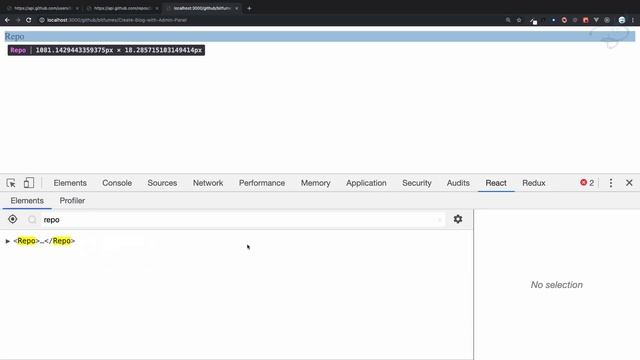
Task: Select the React DevTools tab
Action: pyautogui.click(x=496, y=183)
